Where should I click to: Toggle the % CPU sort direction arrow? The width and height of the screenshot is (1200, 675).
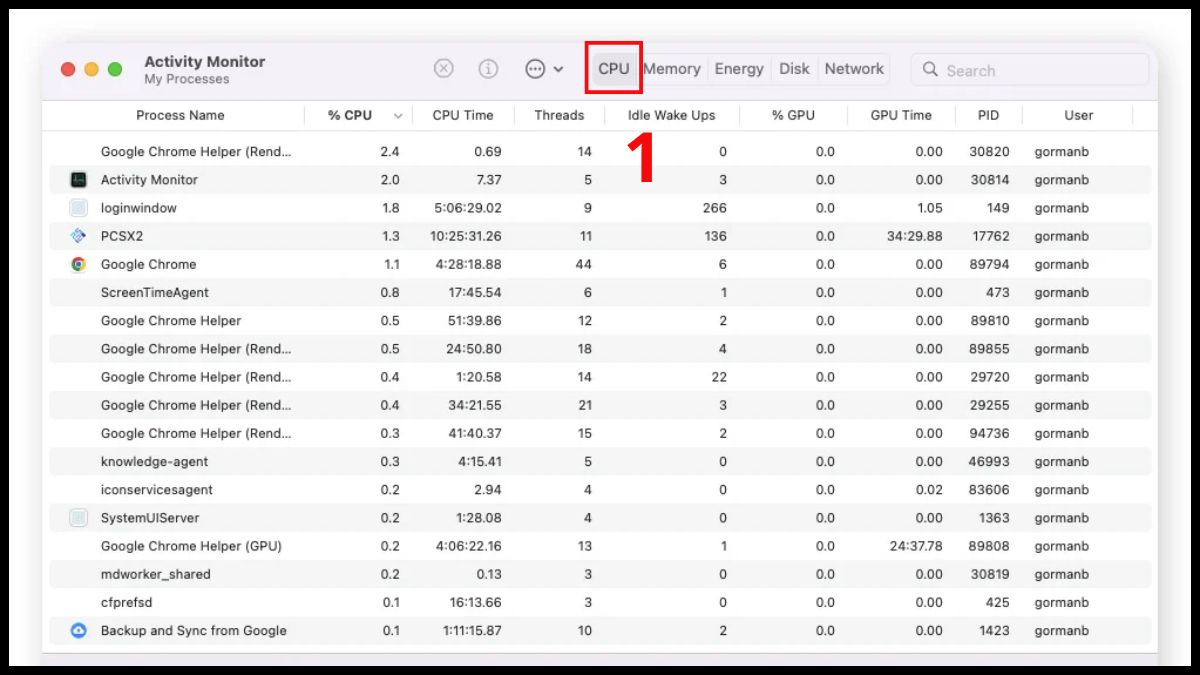[398, 116]
